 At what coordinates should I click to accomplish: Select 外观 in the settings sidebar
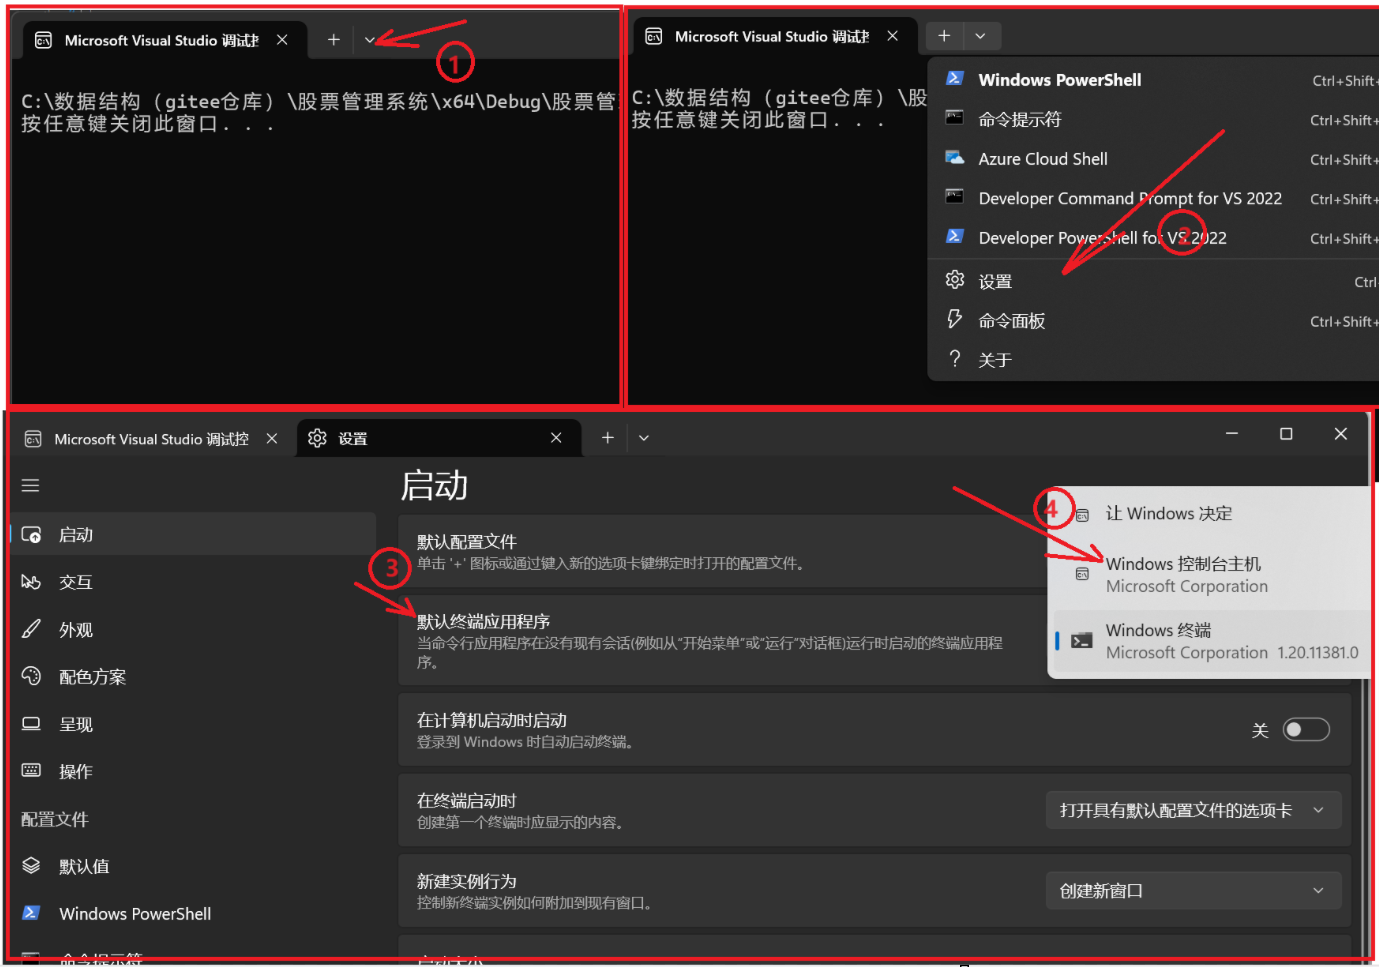(x=193, y=630)
